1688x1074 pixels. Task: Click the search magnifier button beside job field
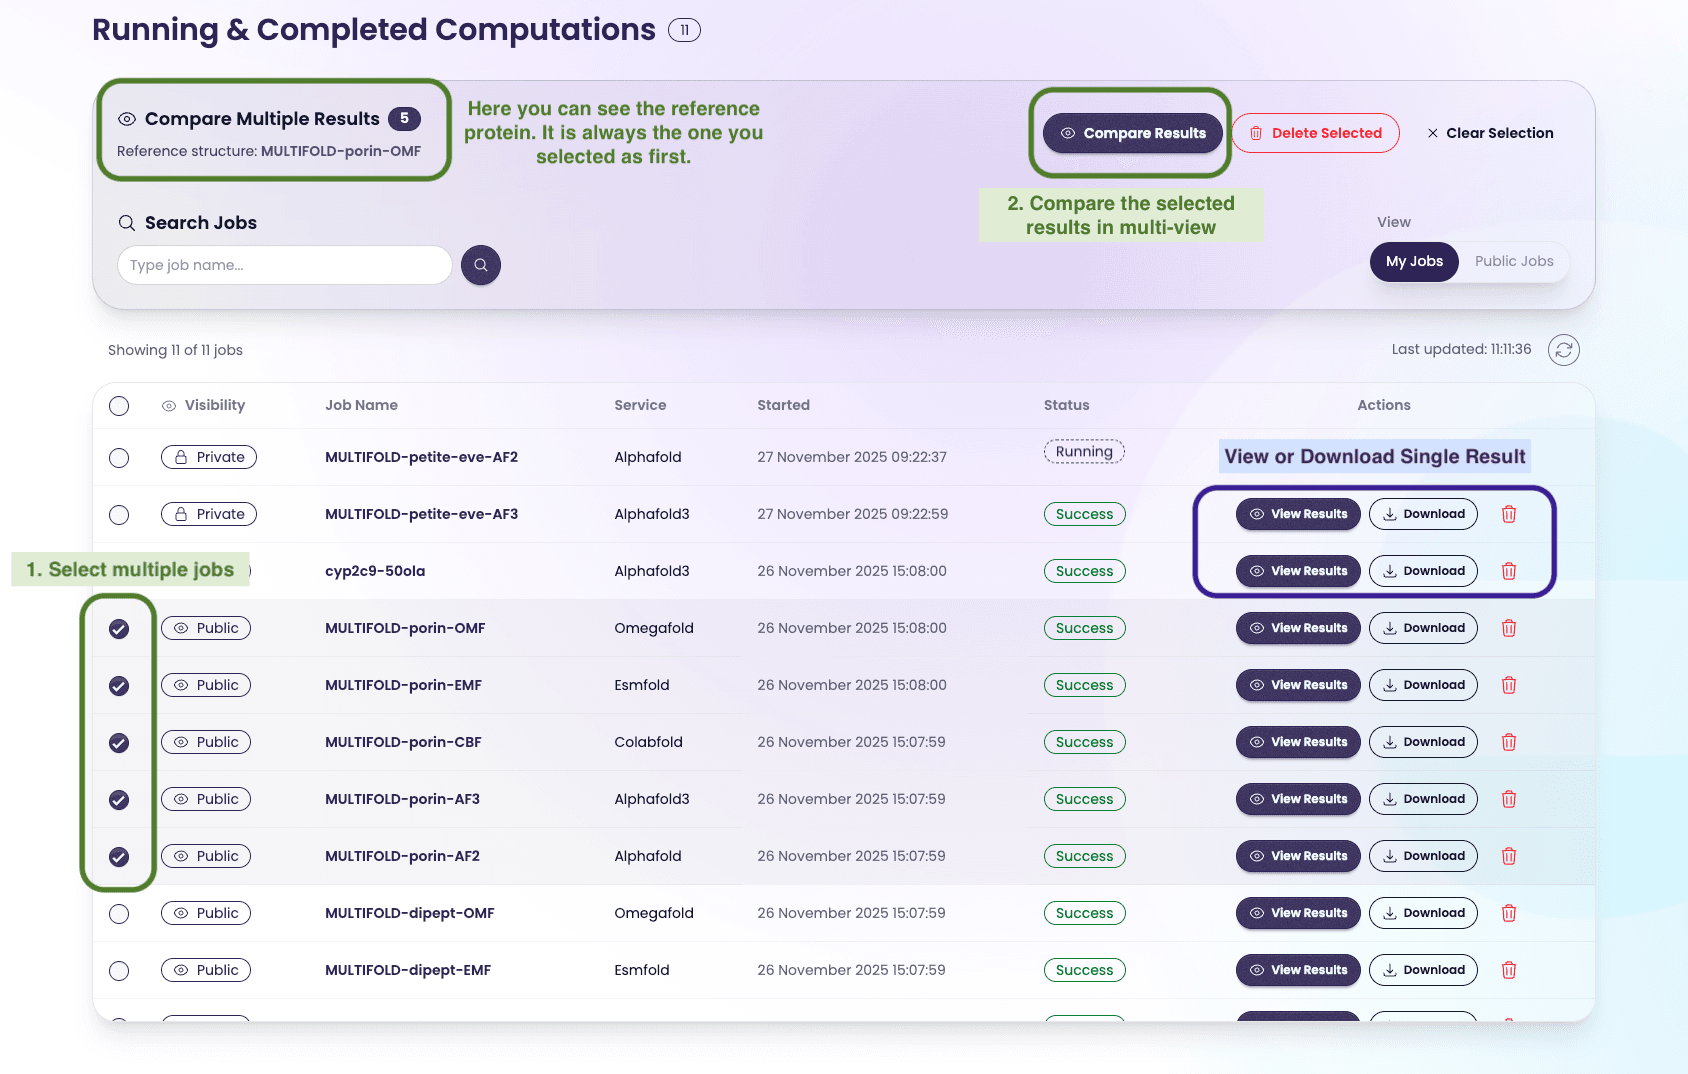pos(481,265)
